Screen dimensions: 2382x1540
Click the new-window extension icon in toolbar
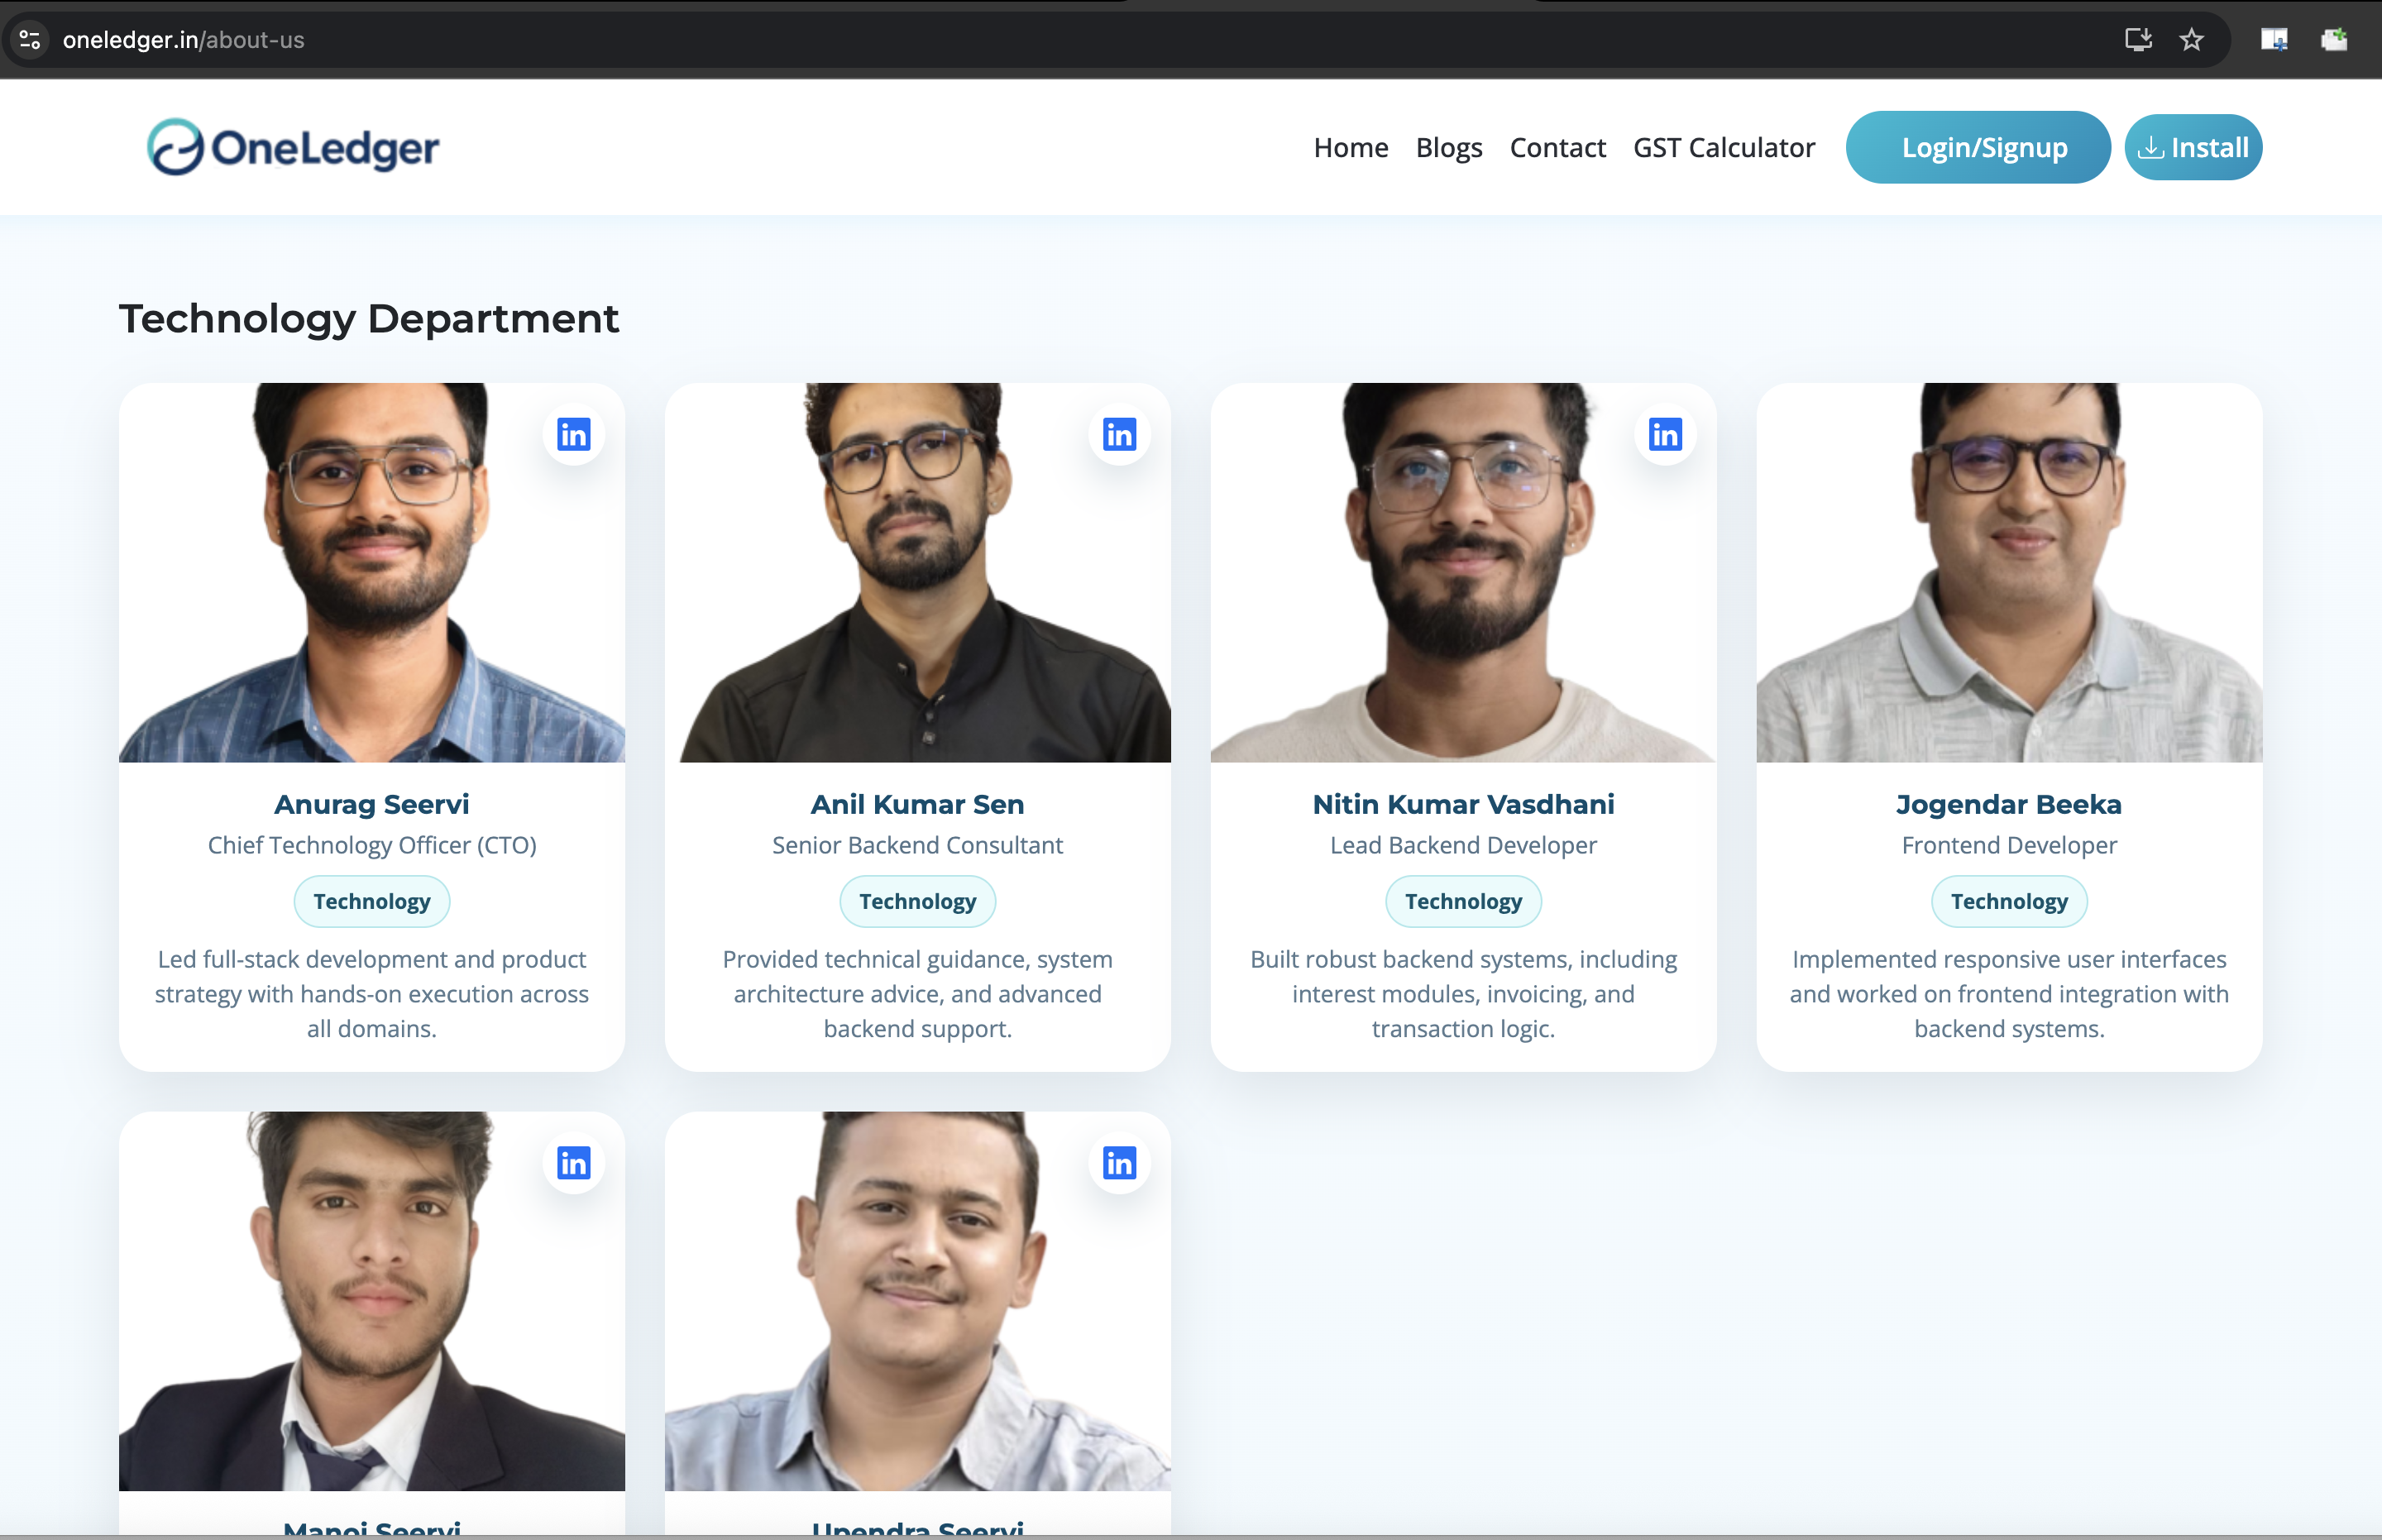point(2274,39)
